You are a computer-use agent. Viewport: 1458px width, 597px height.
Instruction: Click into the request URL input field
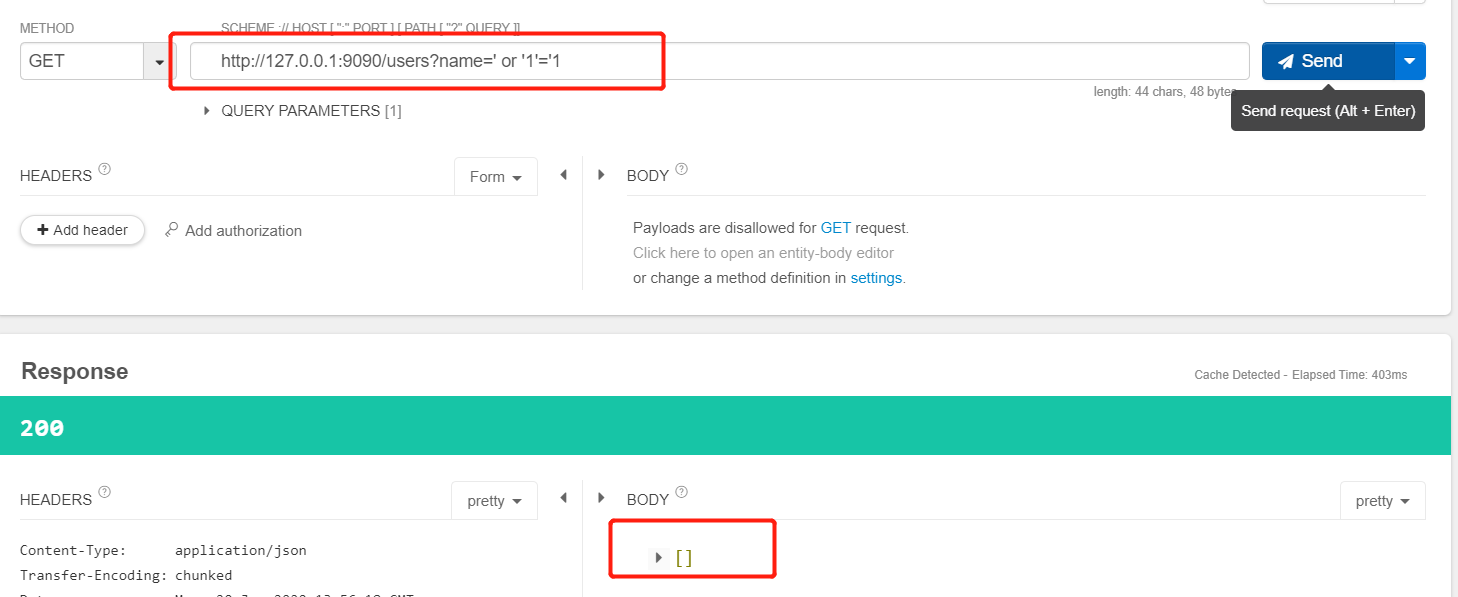(x=720, y=61)
